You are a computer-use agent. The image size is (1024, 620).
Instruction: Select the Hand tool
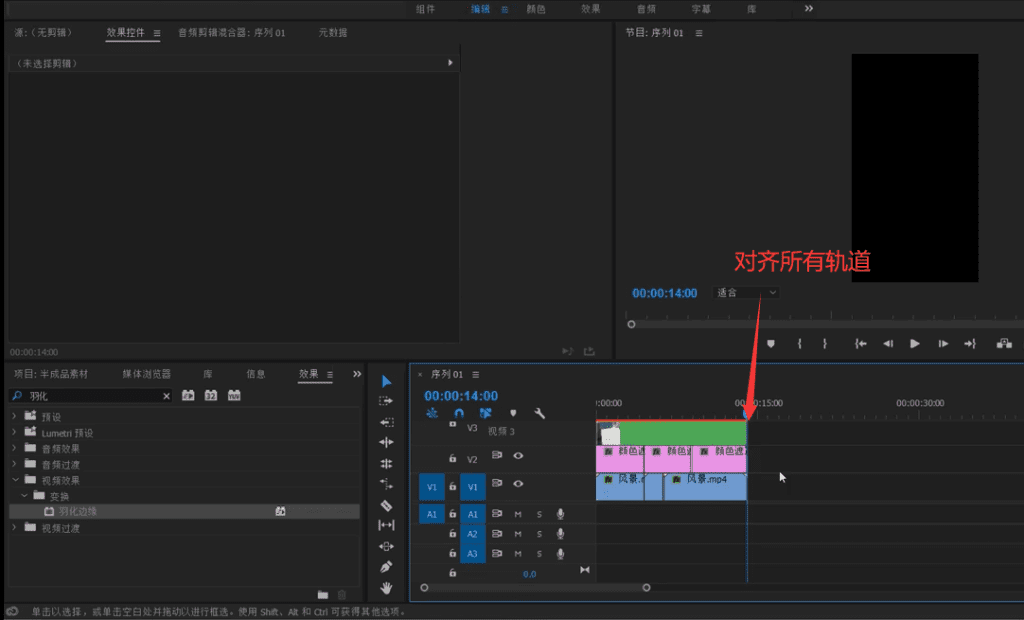coord(386,588)
